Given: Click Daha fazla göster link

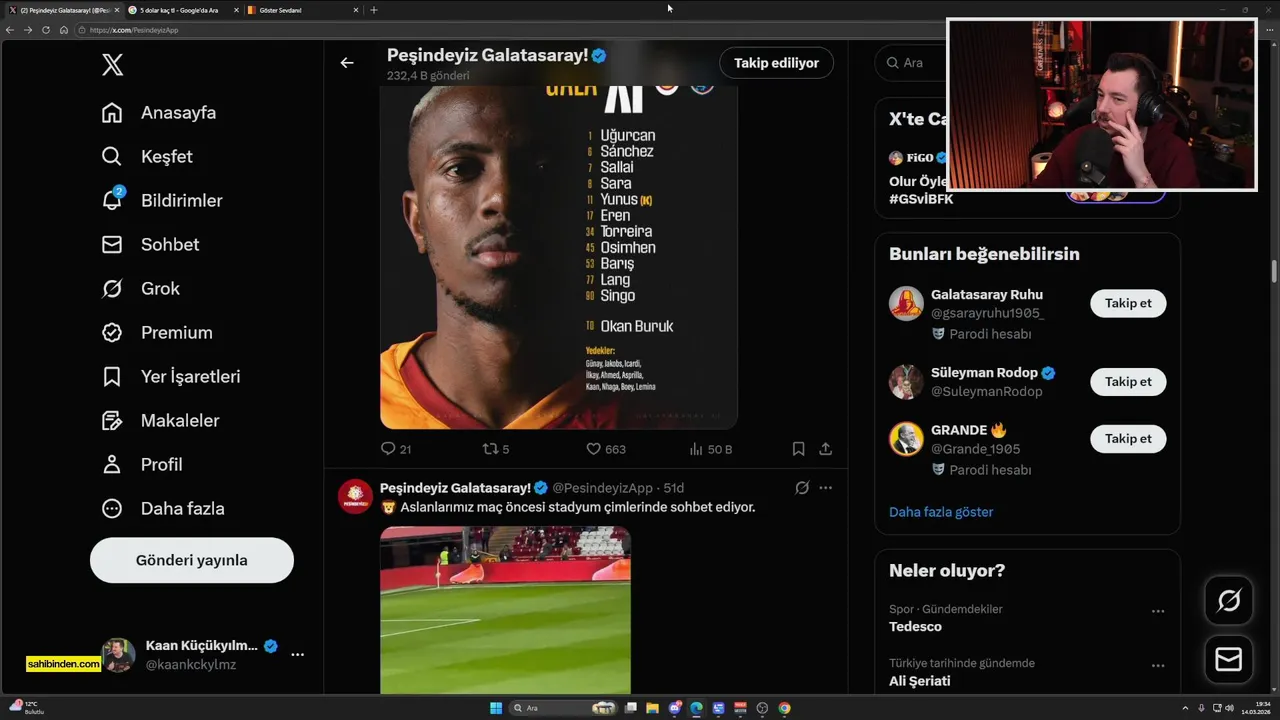Looking at the screenshot, I should 941,512.
